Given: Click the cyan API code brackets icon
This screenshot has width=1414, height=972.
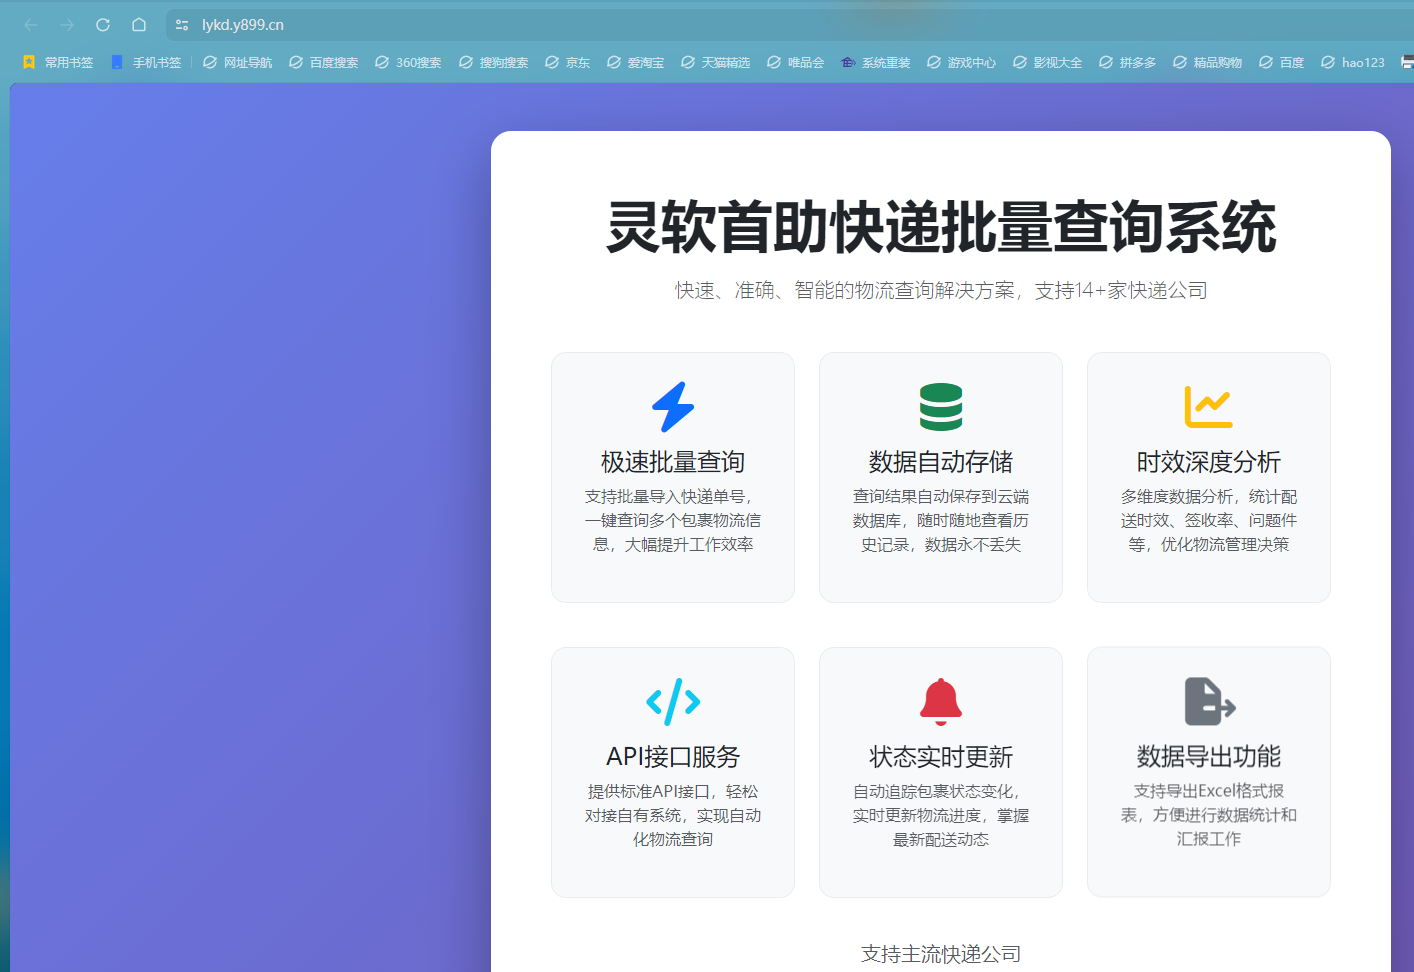Looking at the screenshot, I should click(673, 702).
